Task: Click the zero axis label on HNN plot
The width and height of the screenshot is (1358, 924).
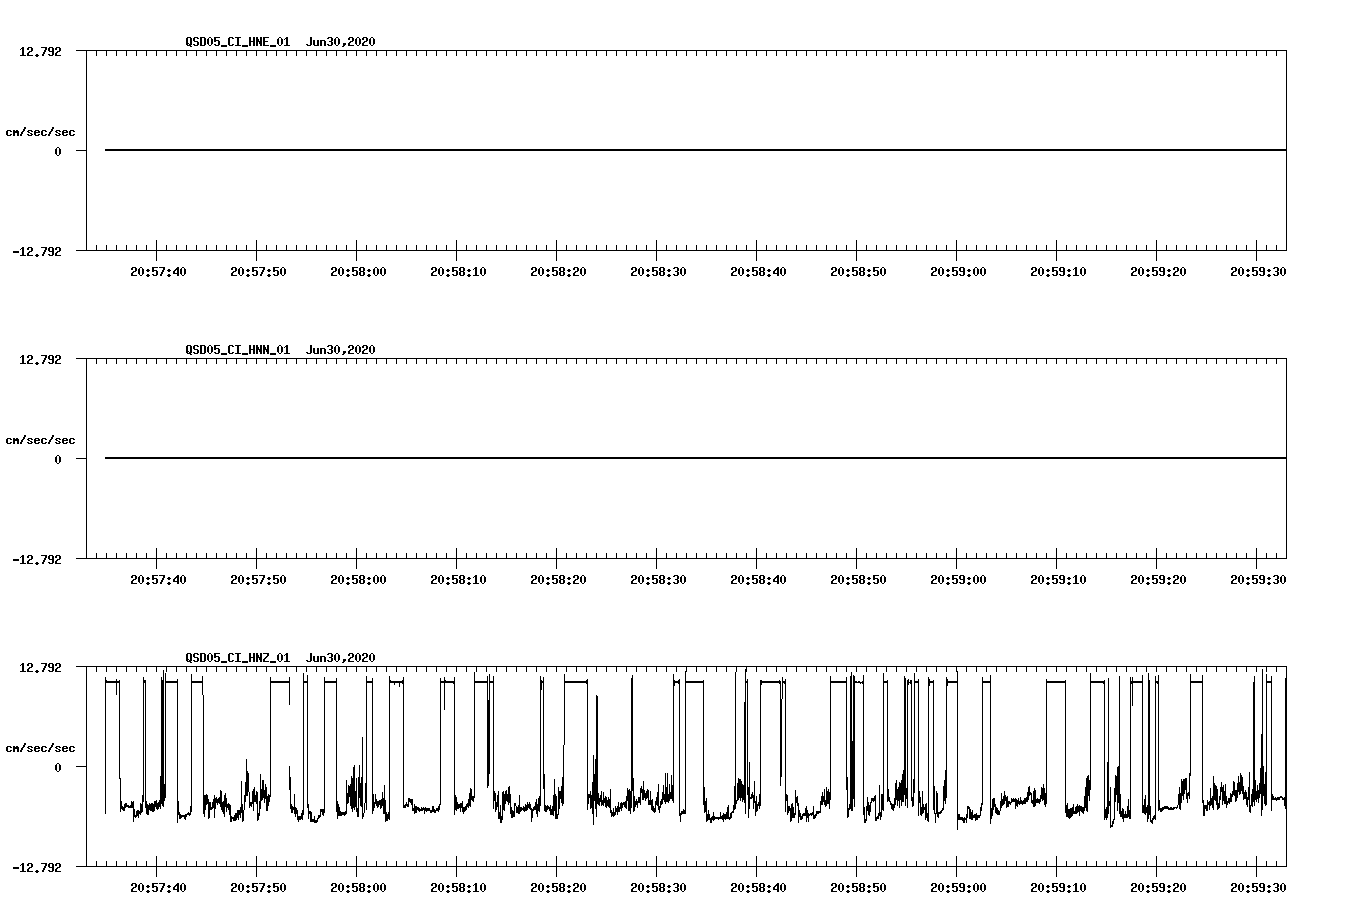Action: click(58, 460)
